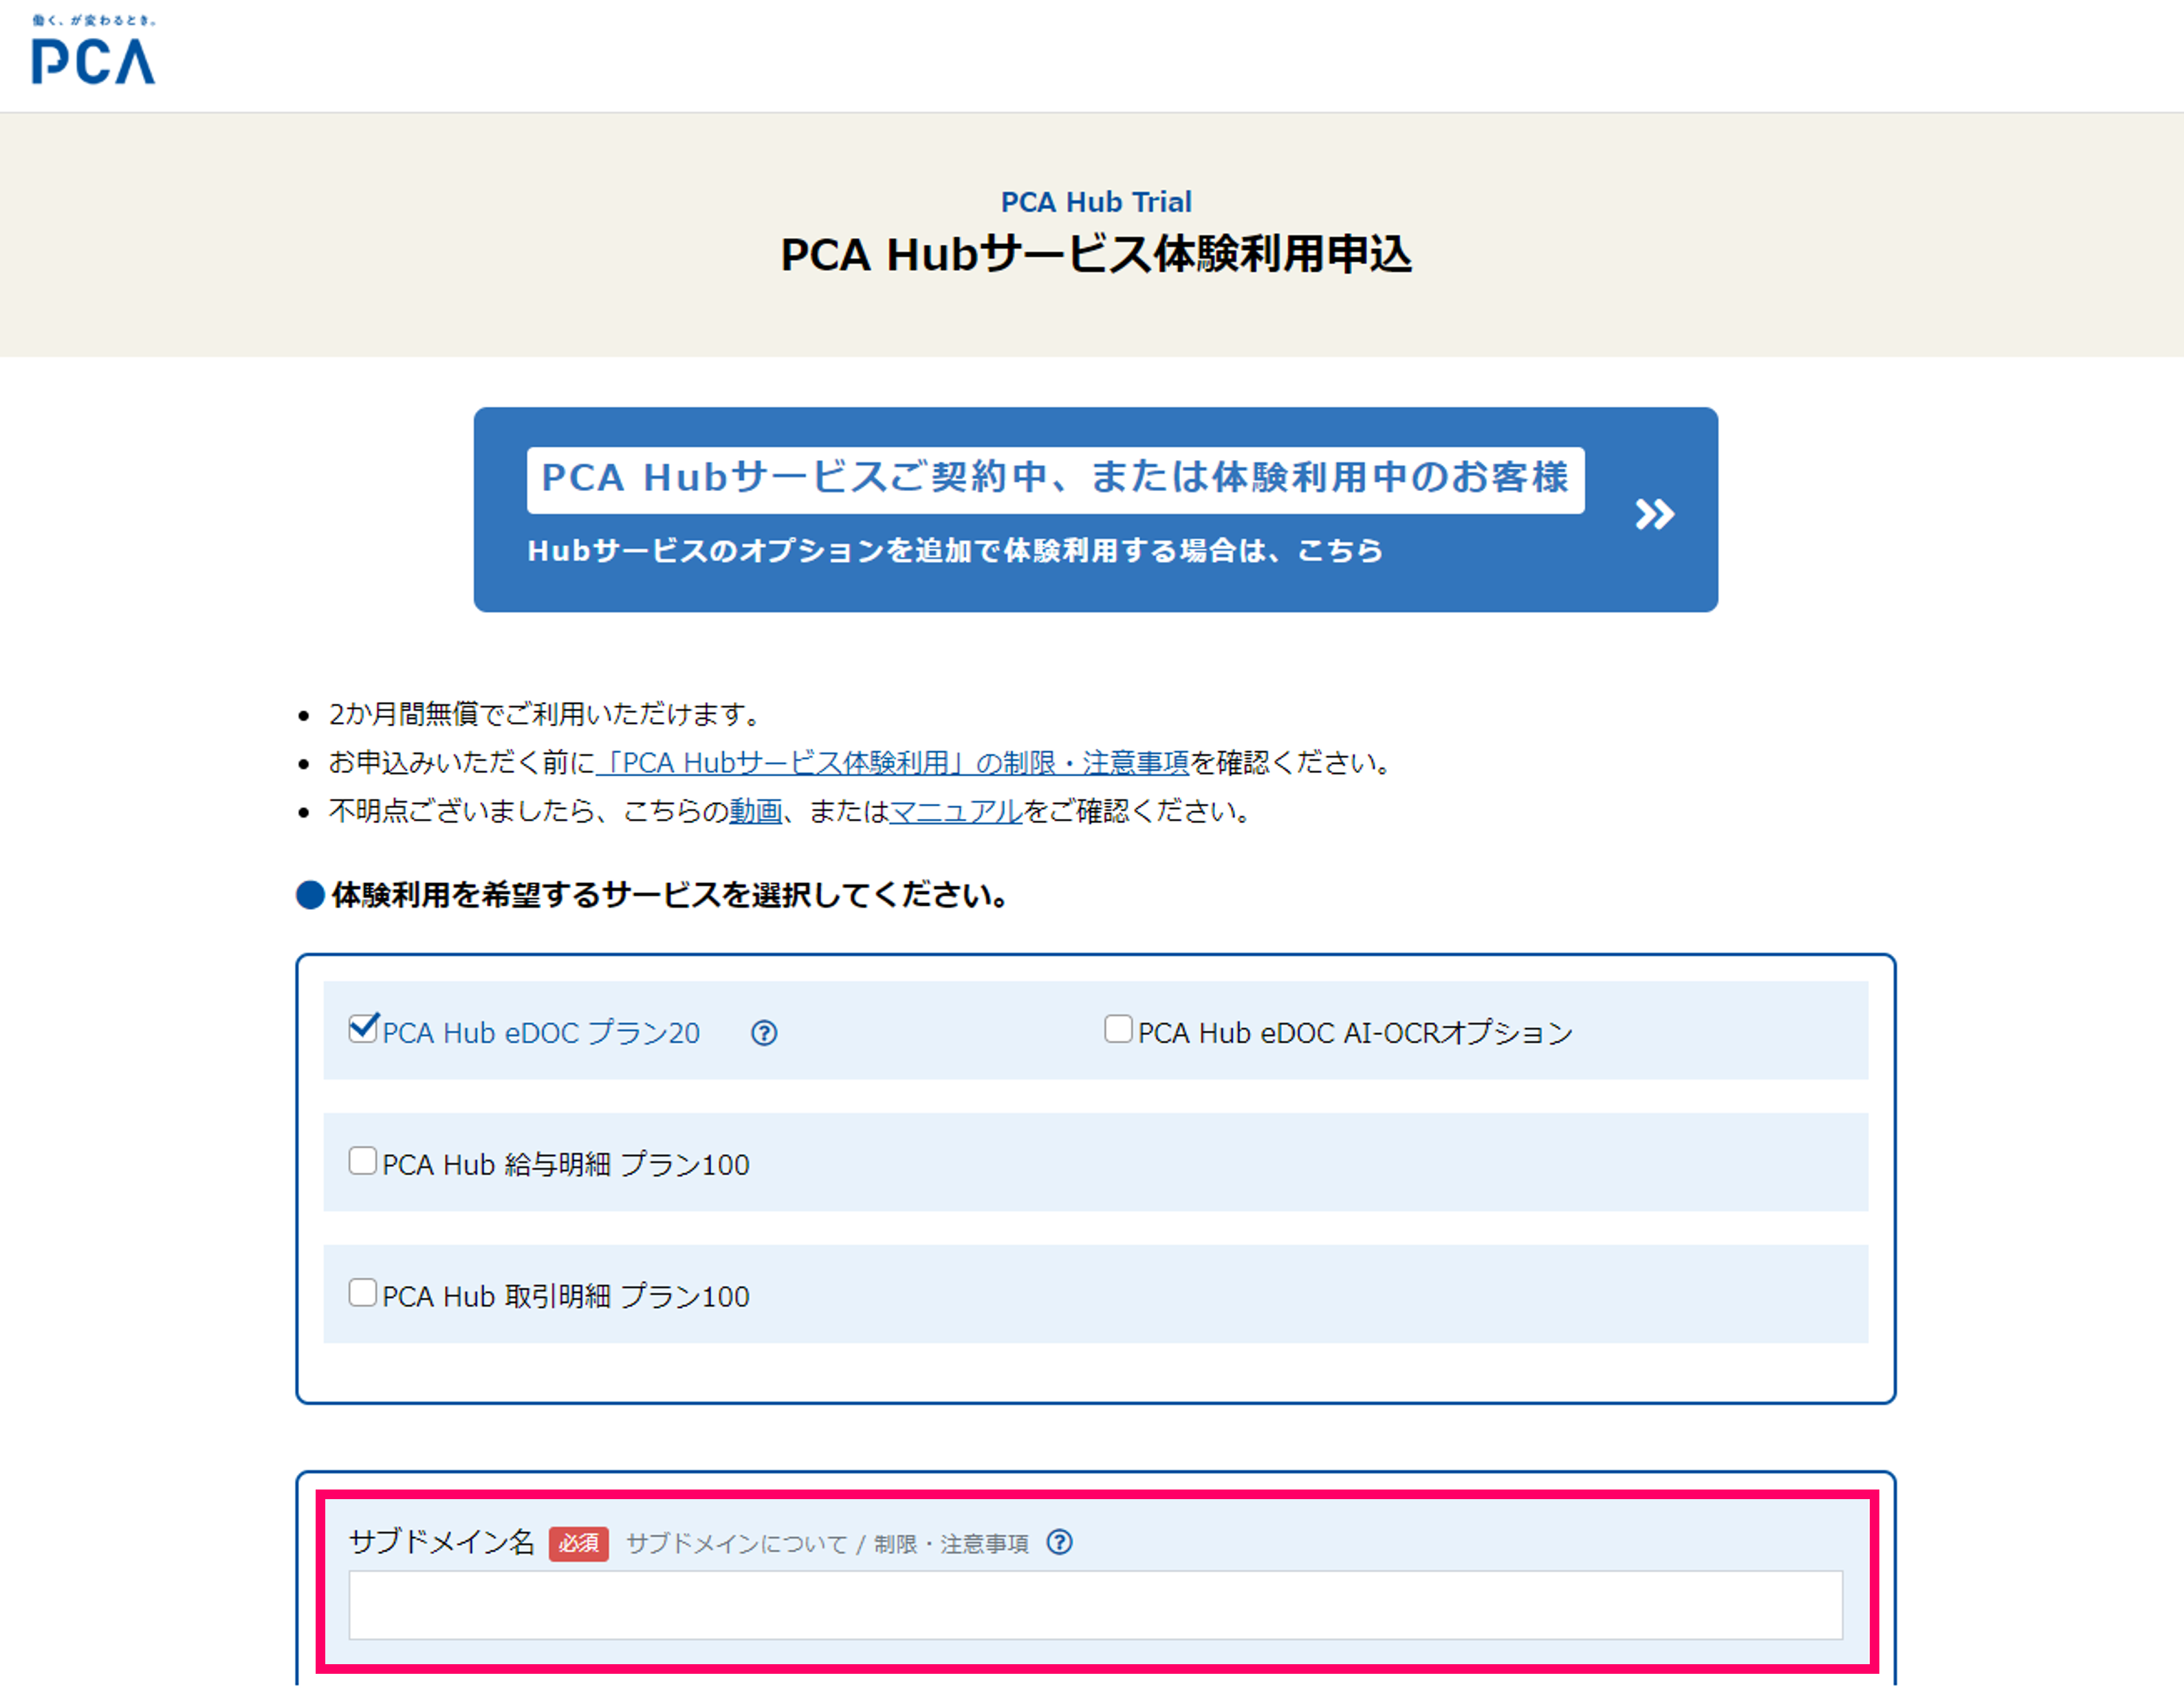This screenshot has height=1702, width=2184.
Task: Click help icon beside サブドメイン名 label
Action: click(1059, 1542)
